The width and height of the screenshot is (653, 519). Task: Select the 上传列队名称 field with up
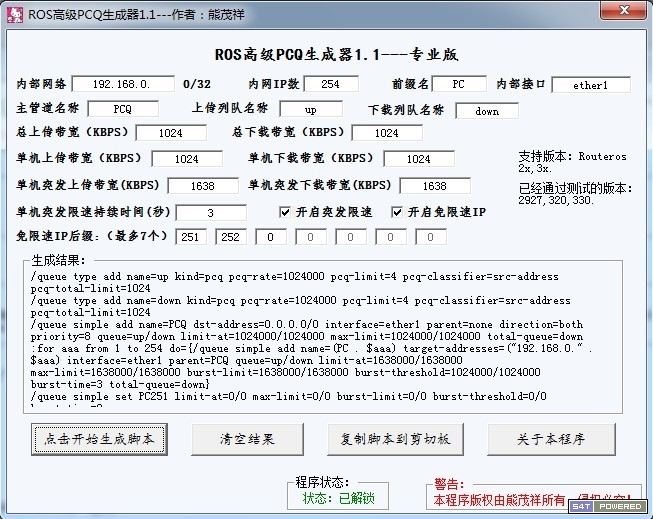click(310, 108)
